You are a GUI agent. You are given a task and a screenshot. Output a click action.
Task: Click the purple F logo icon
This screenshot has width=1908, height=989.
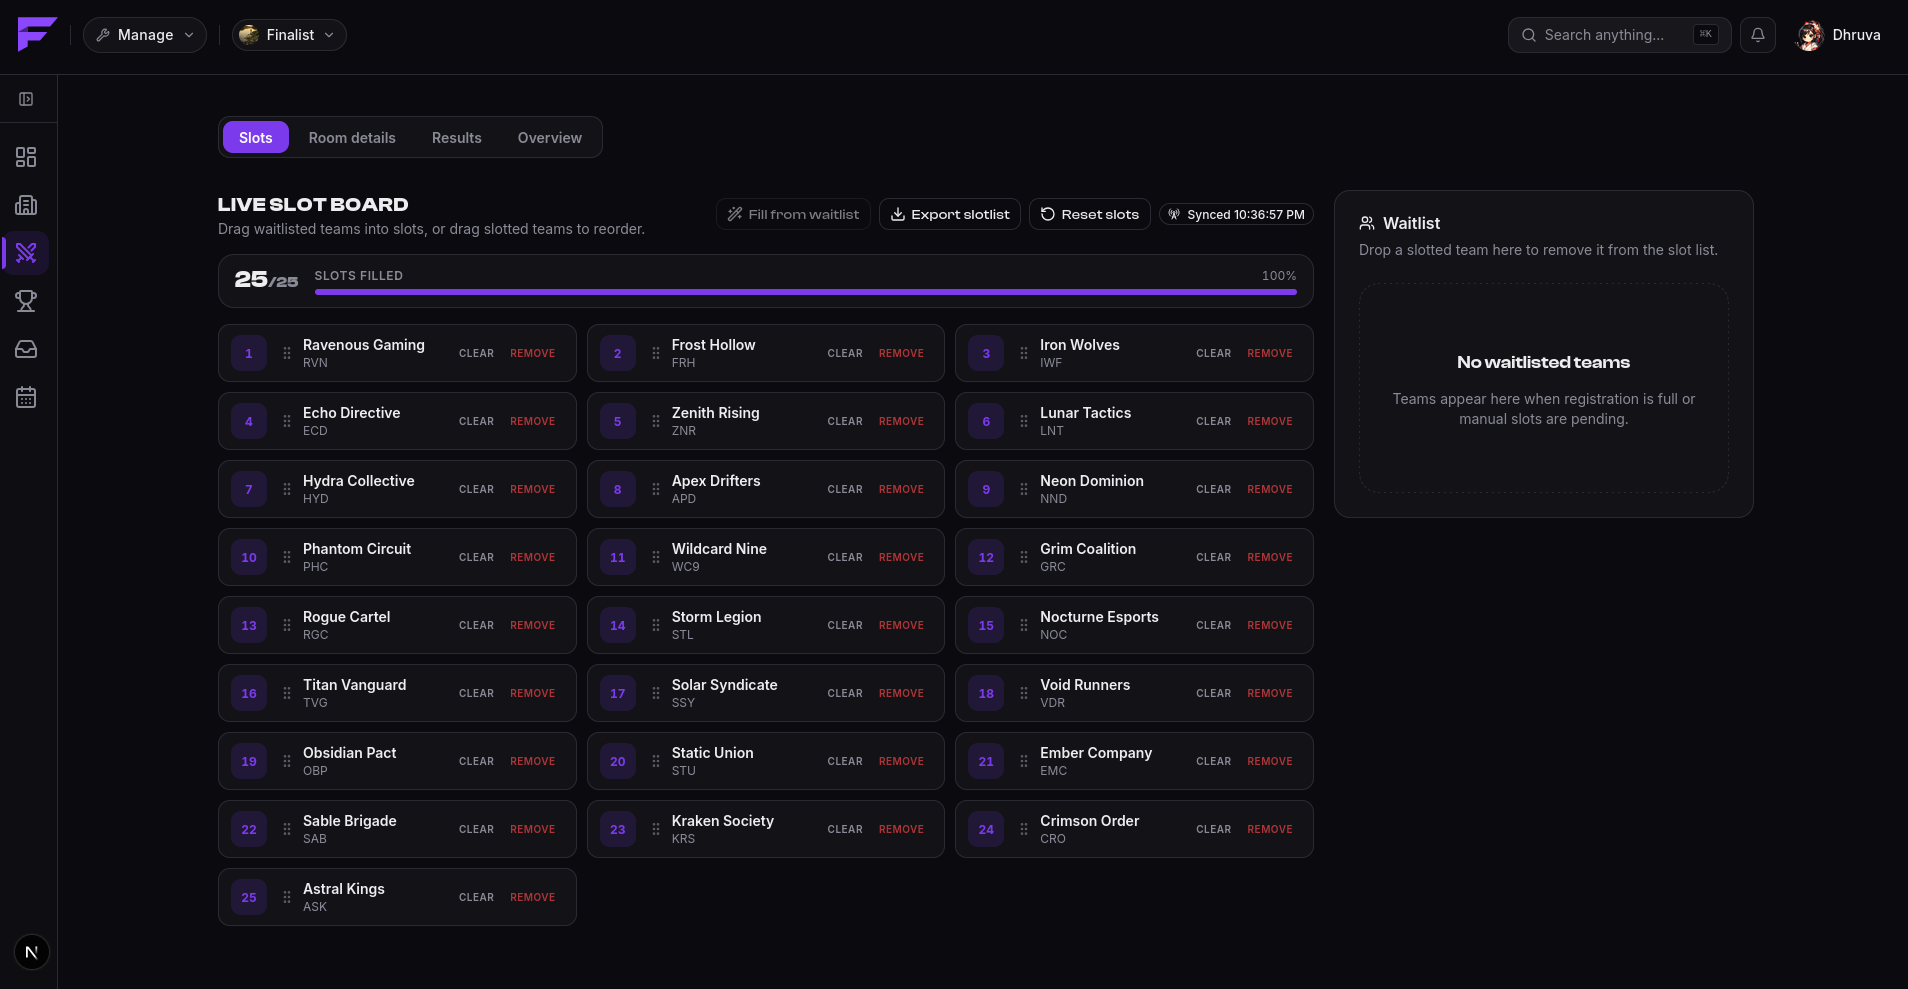click(37, 34)
